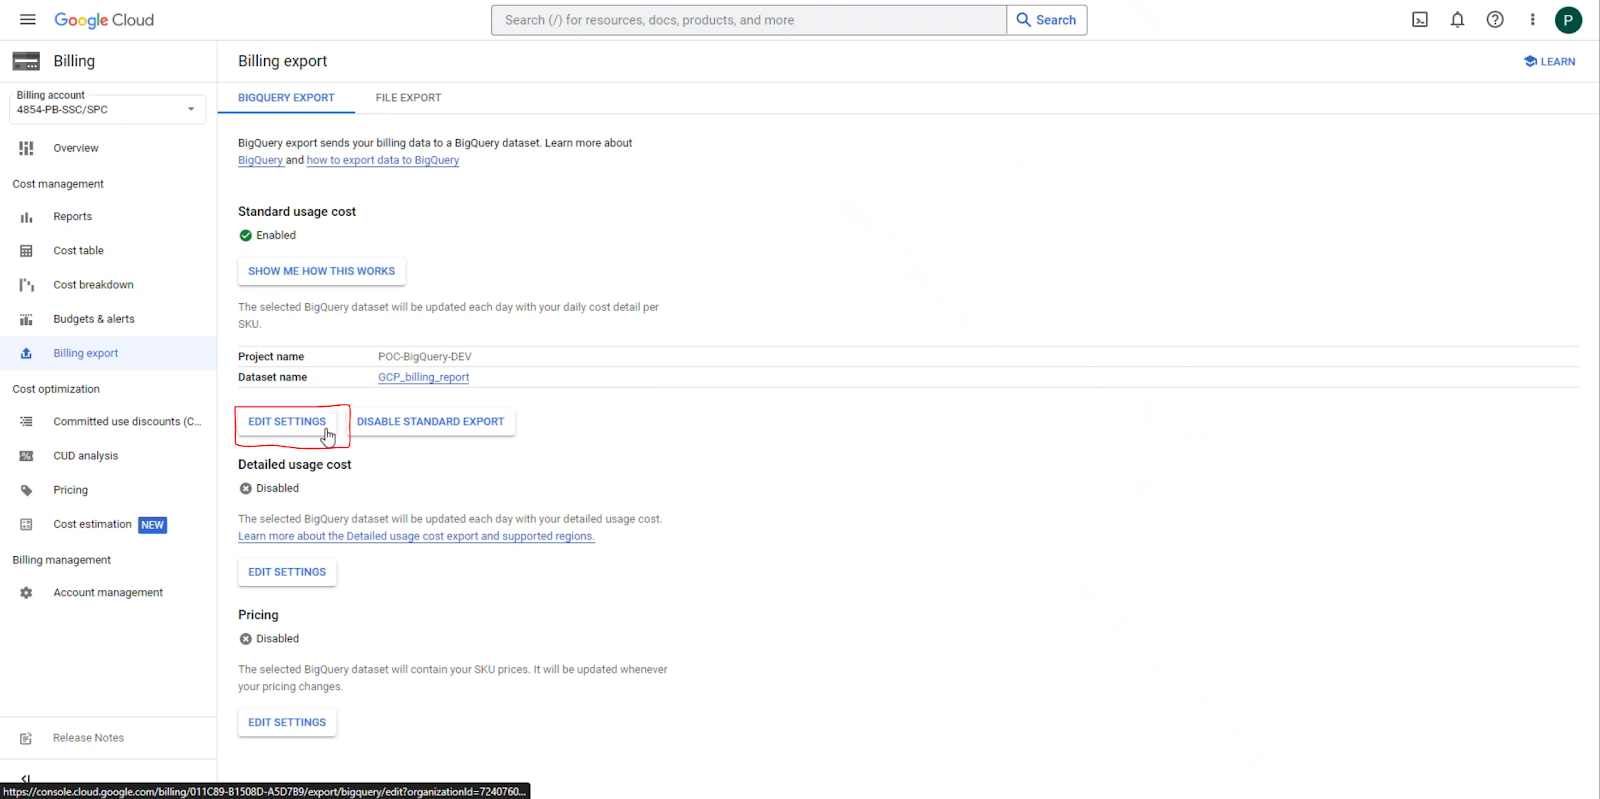Image resolution: width=1600 pixels, height=799 pixels.
Task: Click the Cost estimation calculator icon
Action: 26,524
